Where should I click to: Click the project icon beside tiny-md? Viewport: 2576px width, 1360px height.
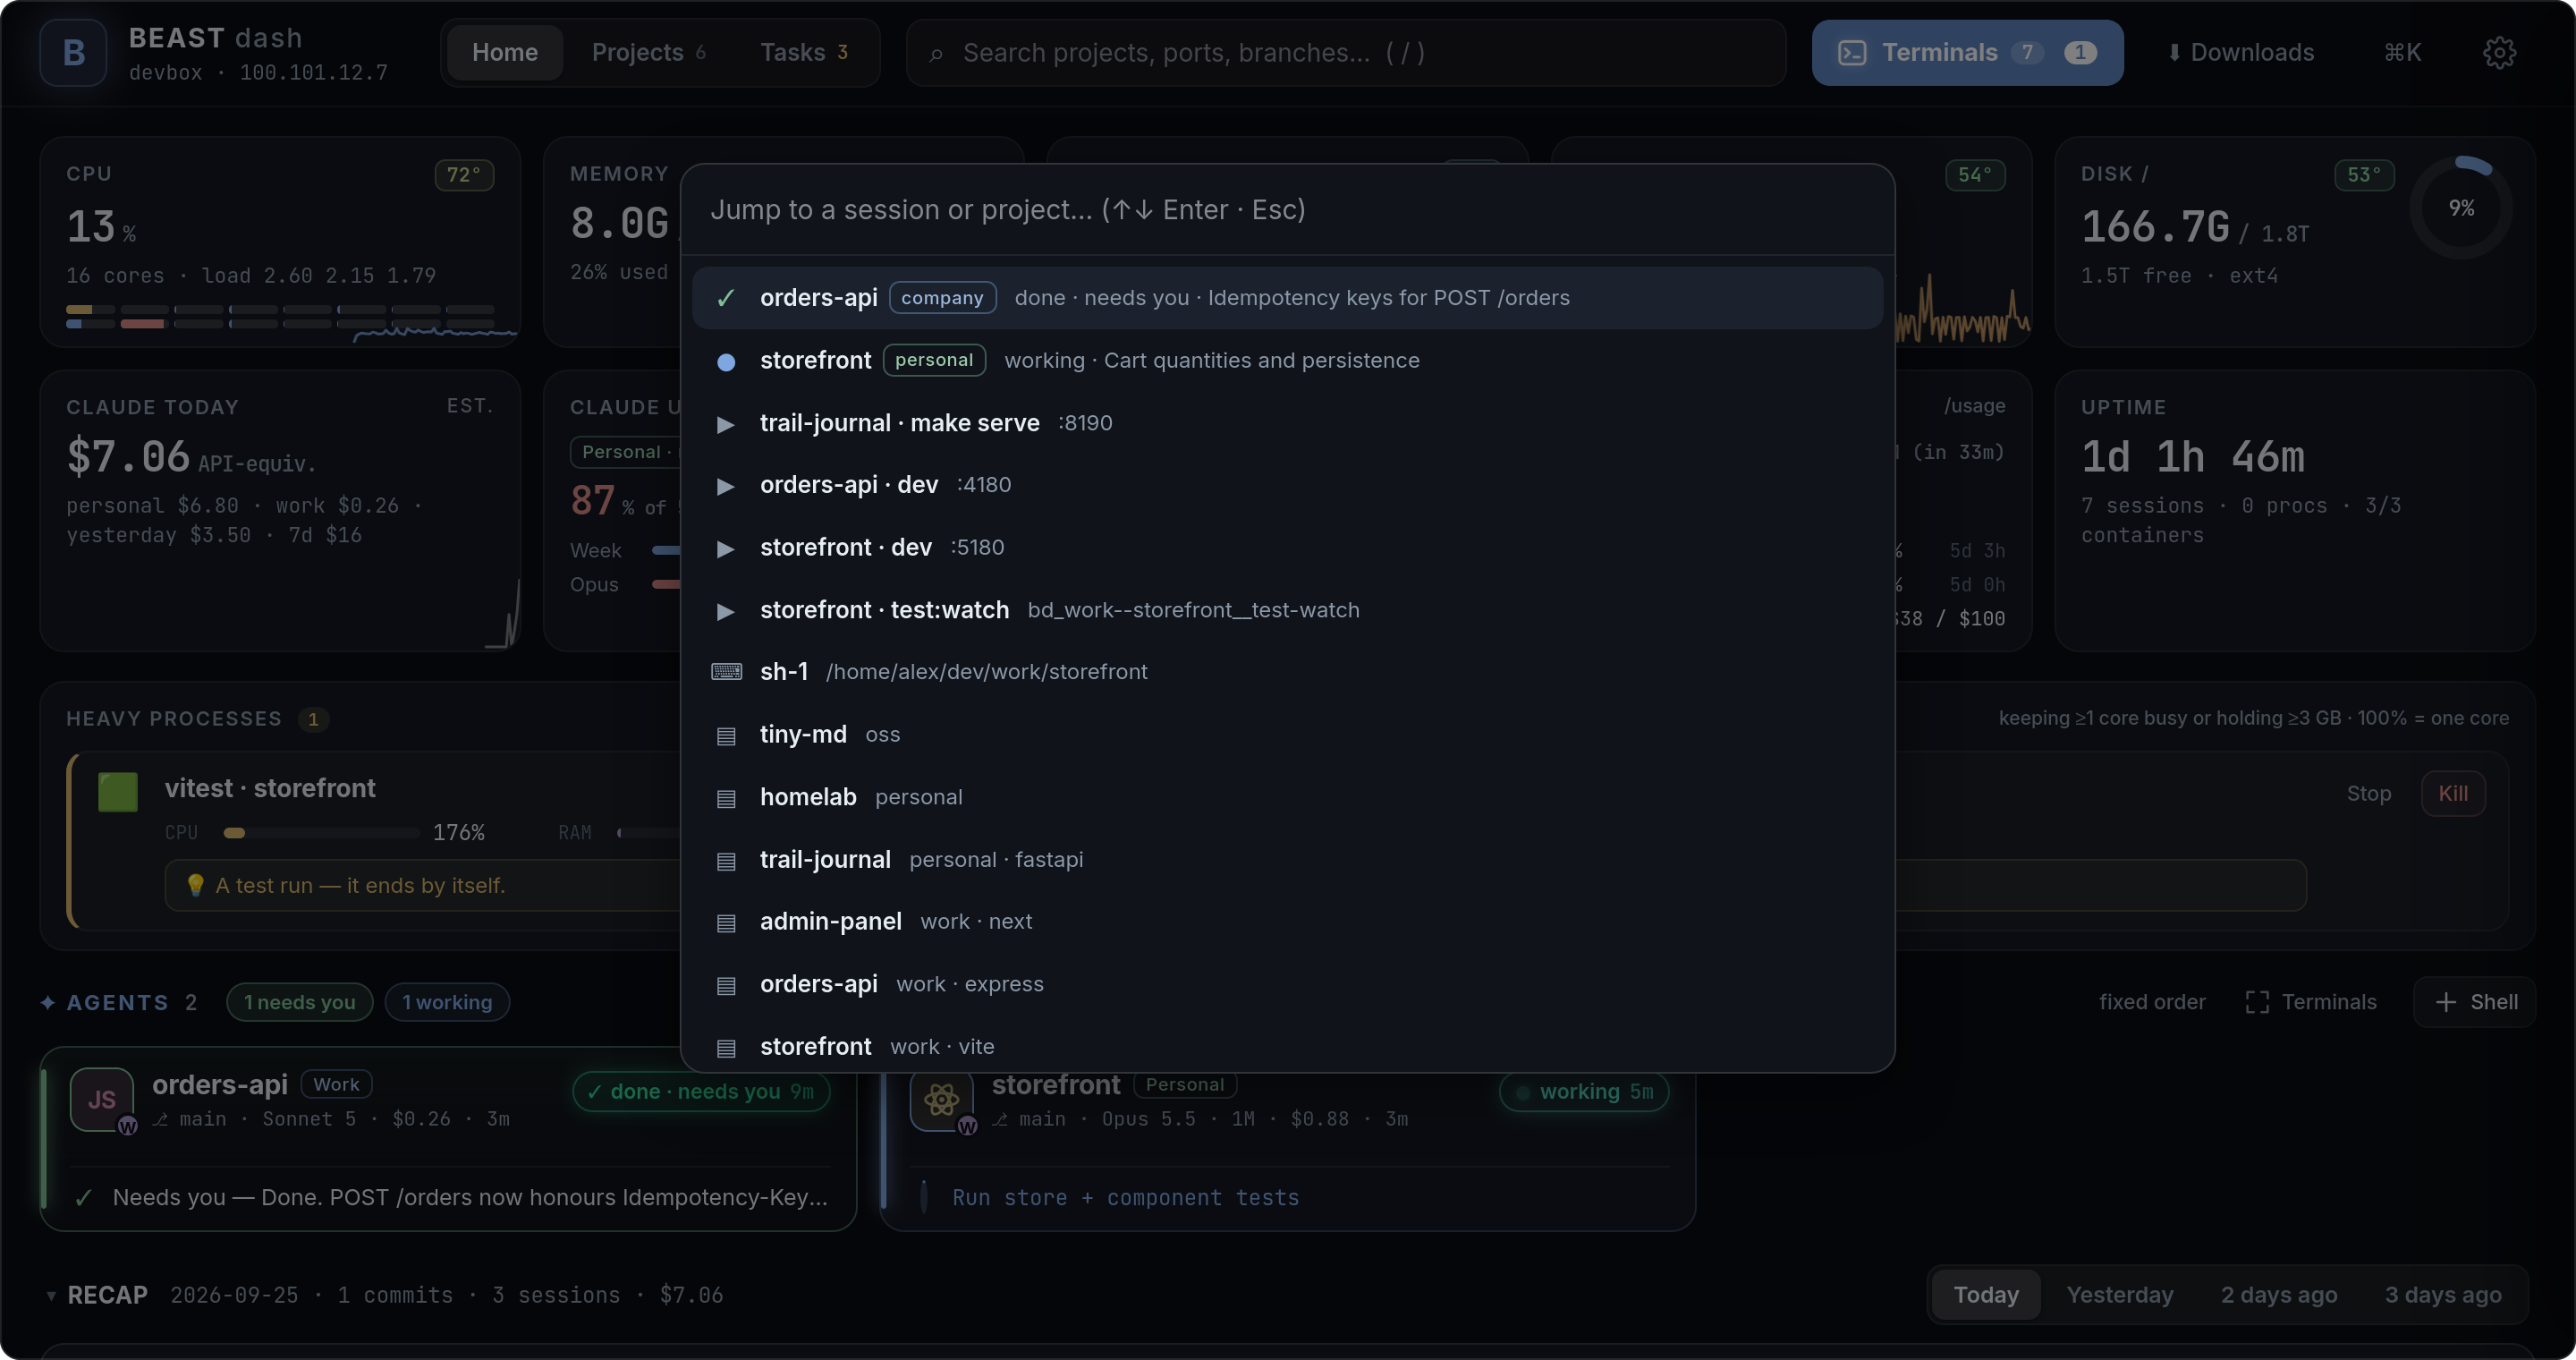pos(726,736)
